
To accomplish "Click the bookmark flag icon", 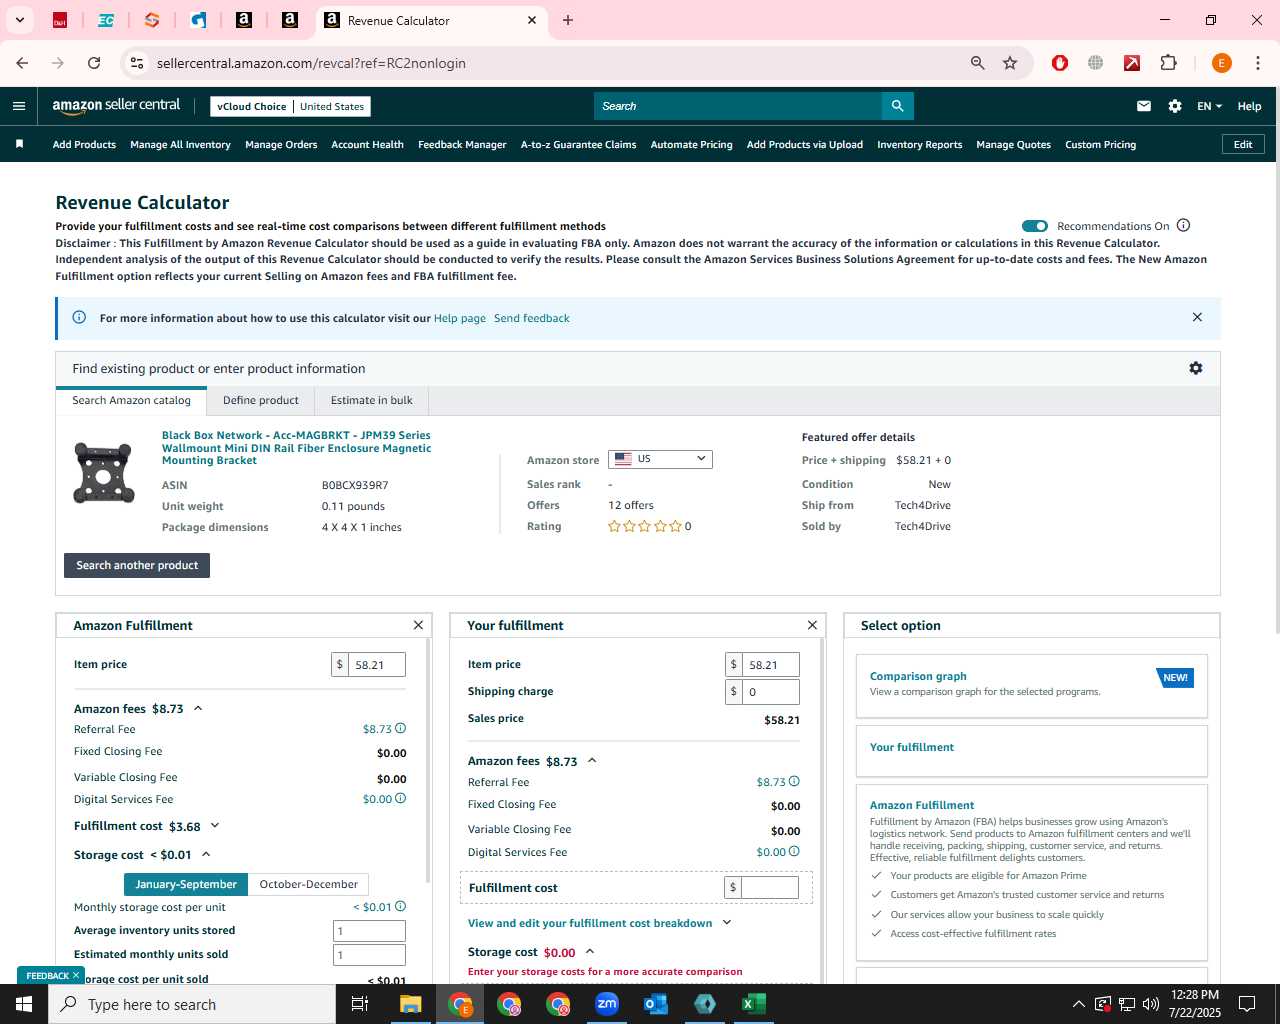I will pyautogui.click(x=19, y=144).
